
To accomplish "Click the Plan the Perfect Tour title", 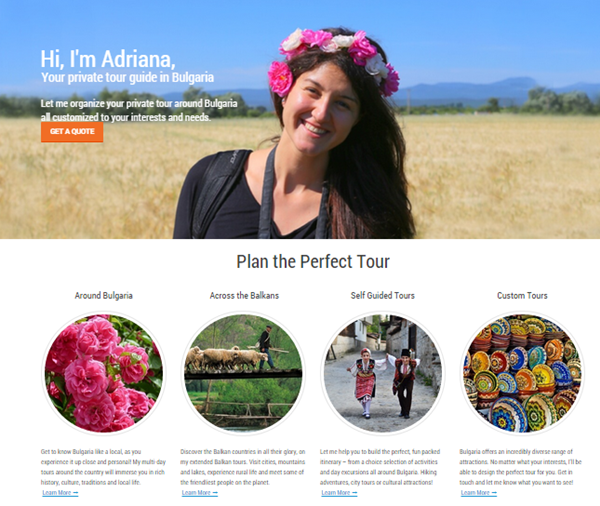I will (313, 262).
